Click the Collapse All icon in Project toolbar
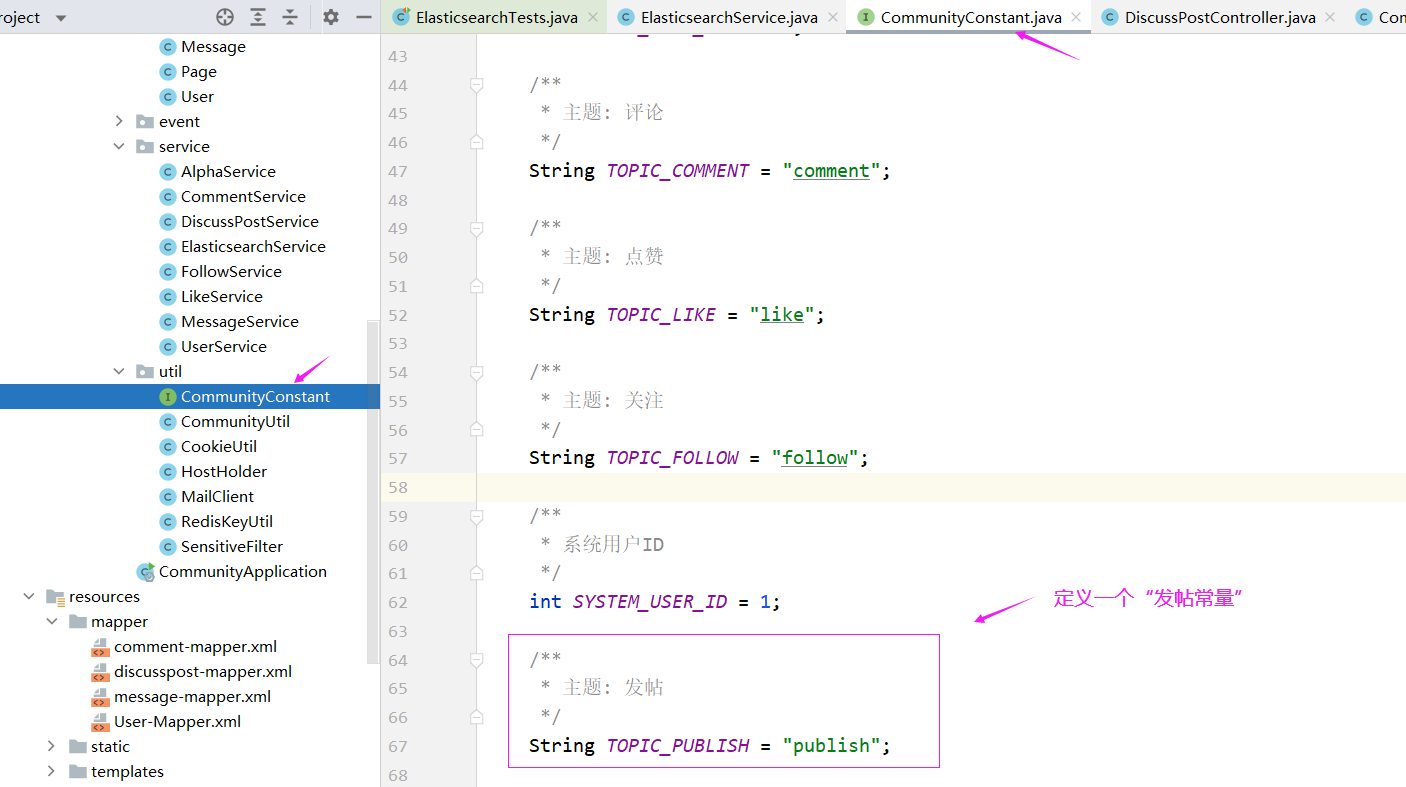Viewport: 1406px width, 787px height. pyautogui.click(x=290, y=17)
